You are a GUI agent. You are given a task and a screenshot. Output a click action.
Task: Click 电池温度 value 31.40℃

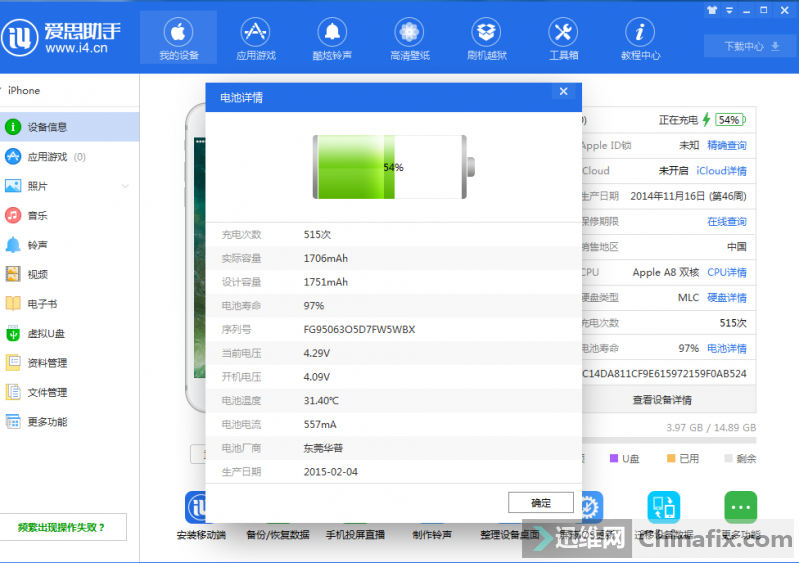pos(321,401)
